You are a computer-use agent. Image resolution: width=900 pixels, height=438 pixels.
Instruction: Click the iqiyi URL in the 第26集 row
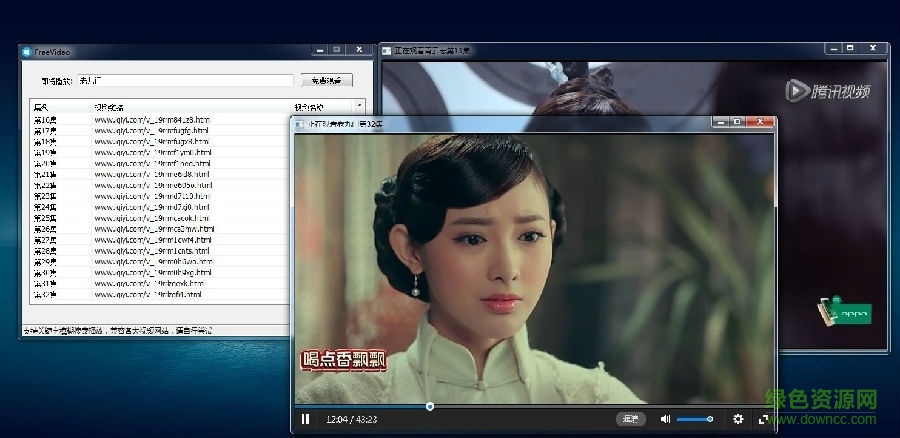tap(154, 229)
